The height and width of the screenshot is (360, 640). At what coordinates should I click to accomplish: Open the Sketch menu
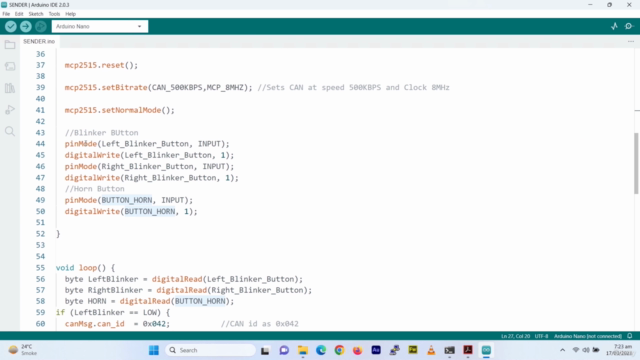(x=36, y=14)
